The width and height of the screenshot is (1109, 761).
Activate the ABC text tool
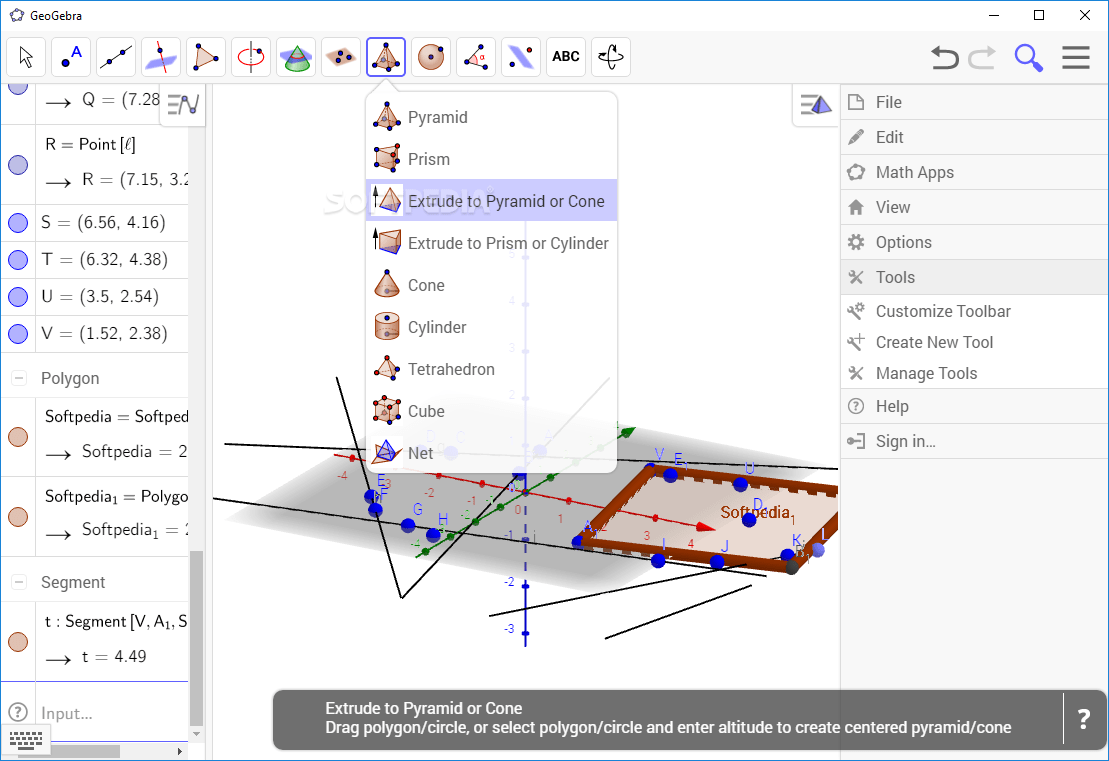coord(565,57)
